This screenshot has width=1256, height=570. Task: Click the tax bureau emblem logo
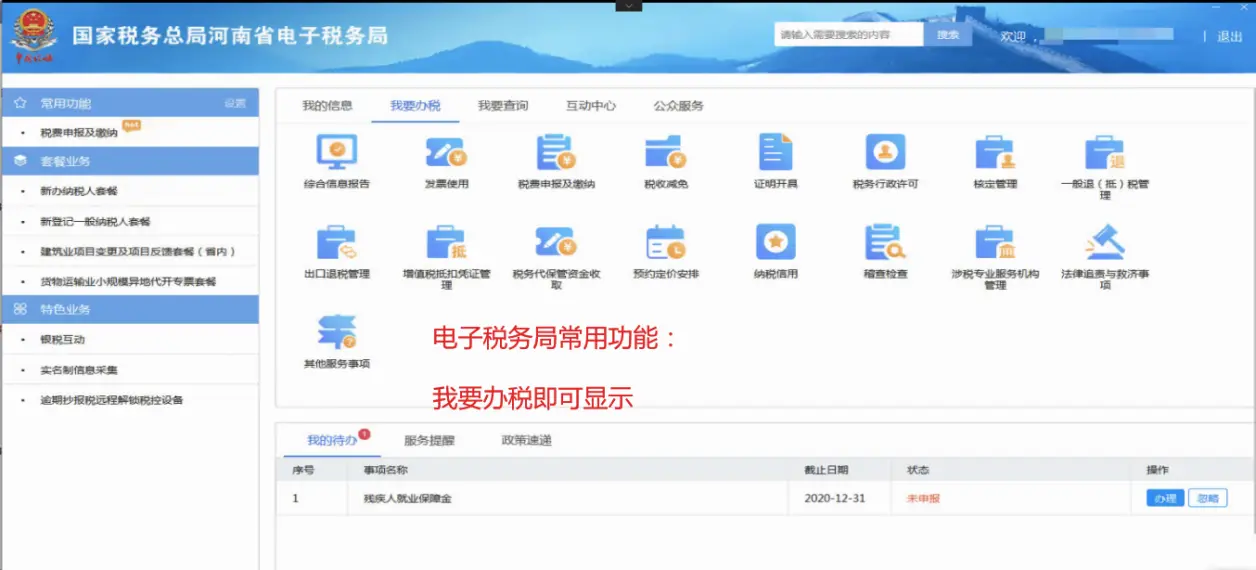click(x=35, y=34)
